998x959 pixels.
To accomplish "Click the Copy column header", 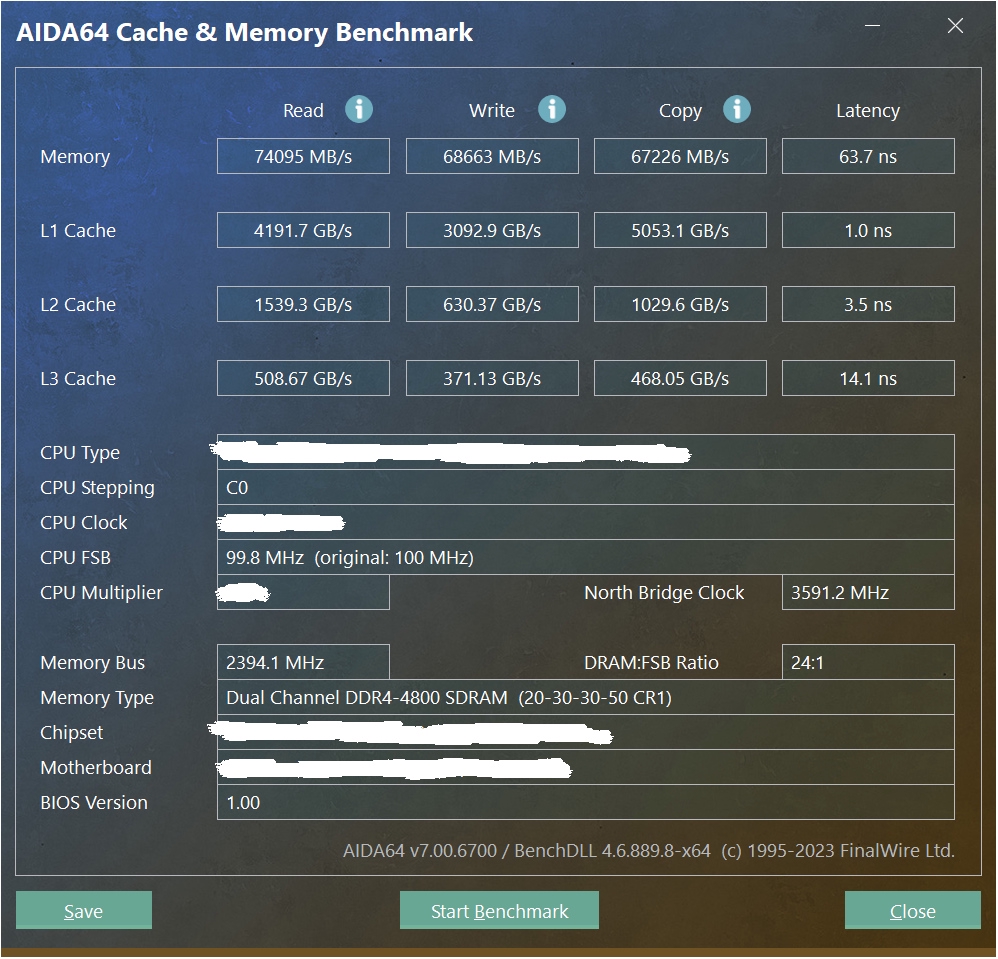I will coord(680,111).
